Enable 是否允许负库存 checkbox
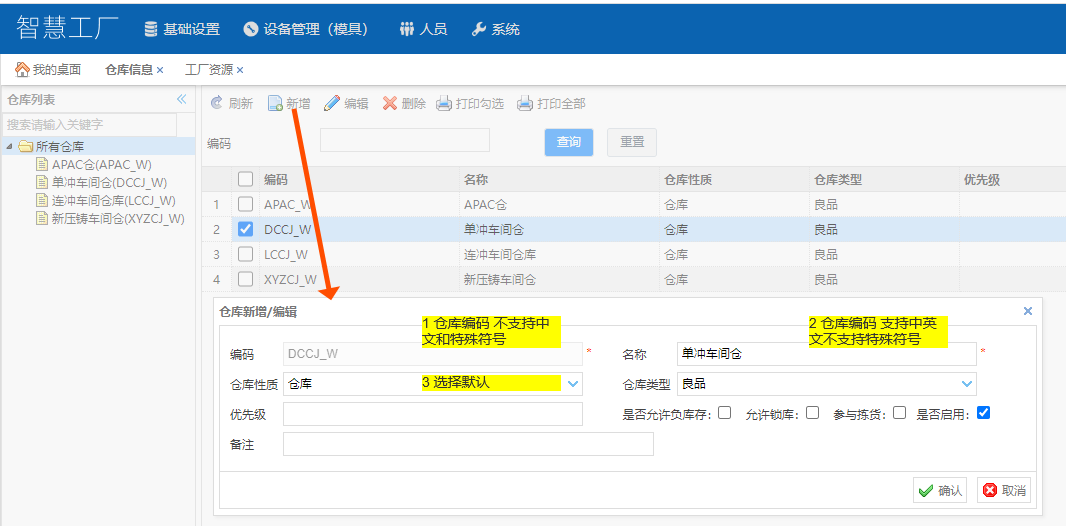Screen dimensions: 1066x526 [724, 412]
